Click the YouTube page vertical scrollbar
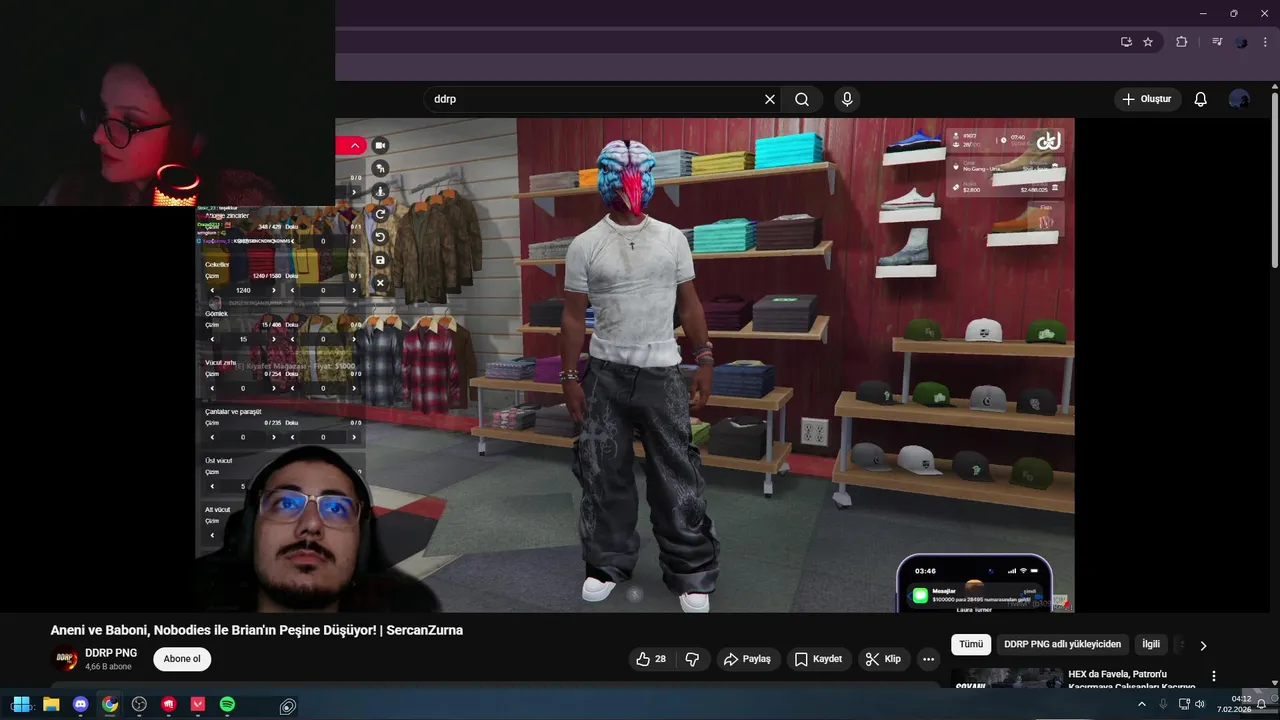The width and height of the screenshot is (1280, 720). pyautogui.click(x=1274, y=180)
